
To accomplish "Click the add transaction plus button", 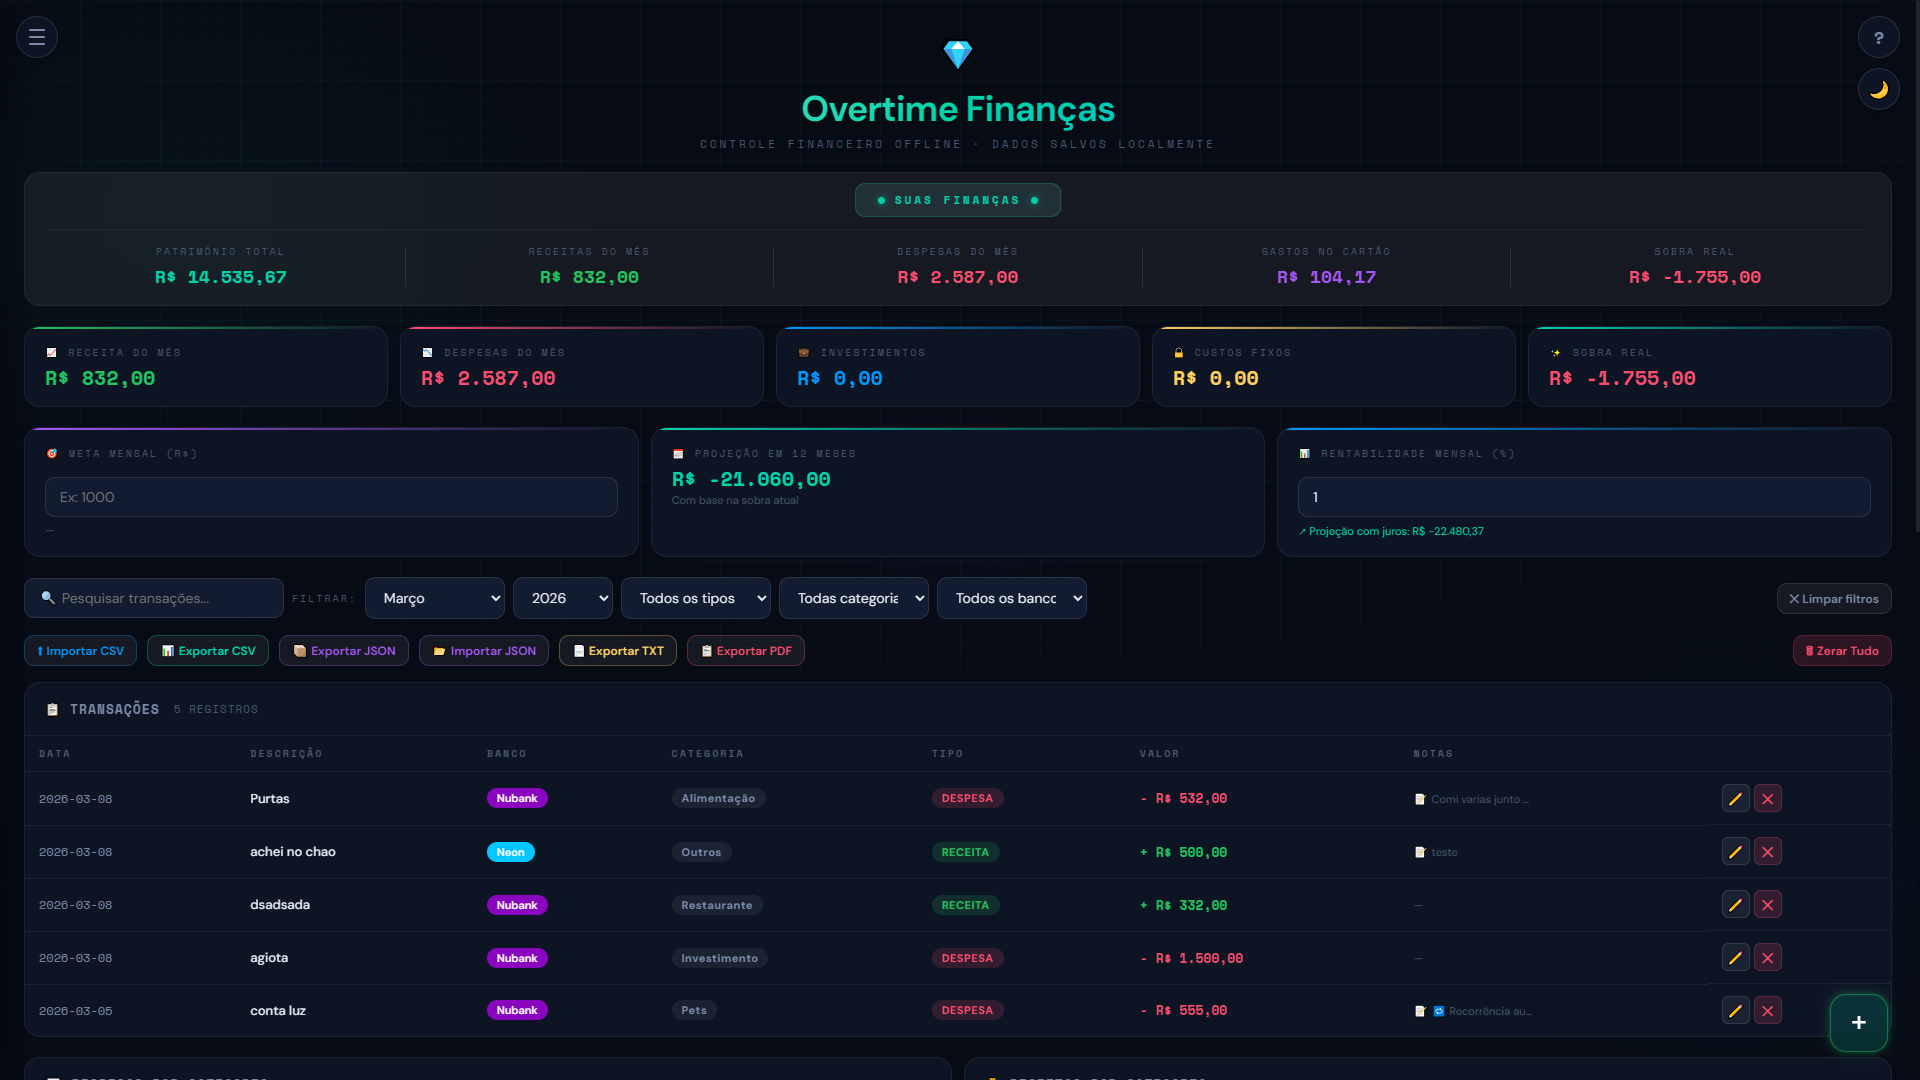I will click(1858, 1022).
